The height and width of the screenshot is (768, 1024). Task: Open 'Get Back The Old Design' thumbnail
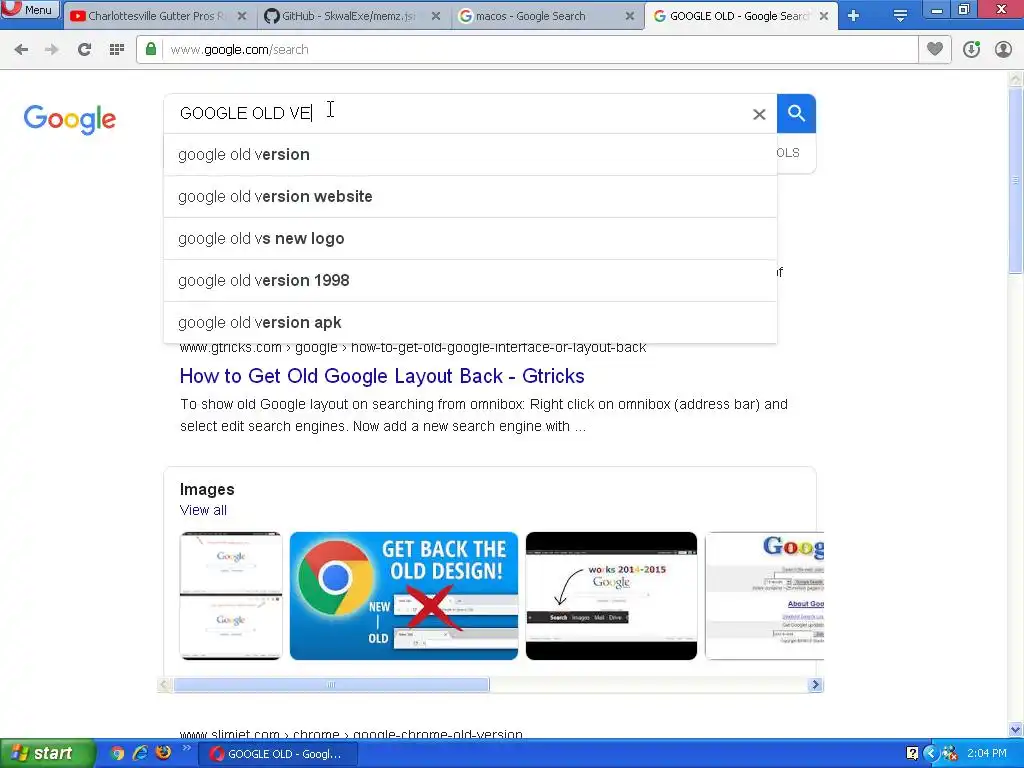click(x=404, y=596)
